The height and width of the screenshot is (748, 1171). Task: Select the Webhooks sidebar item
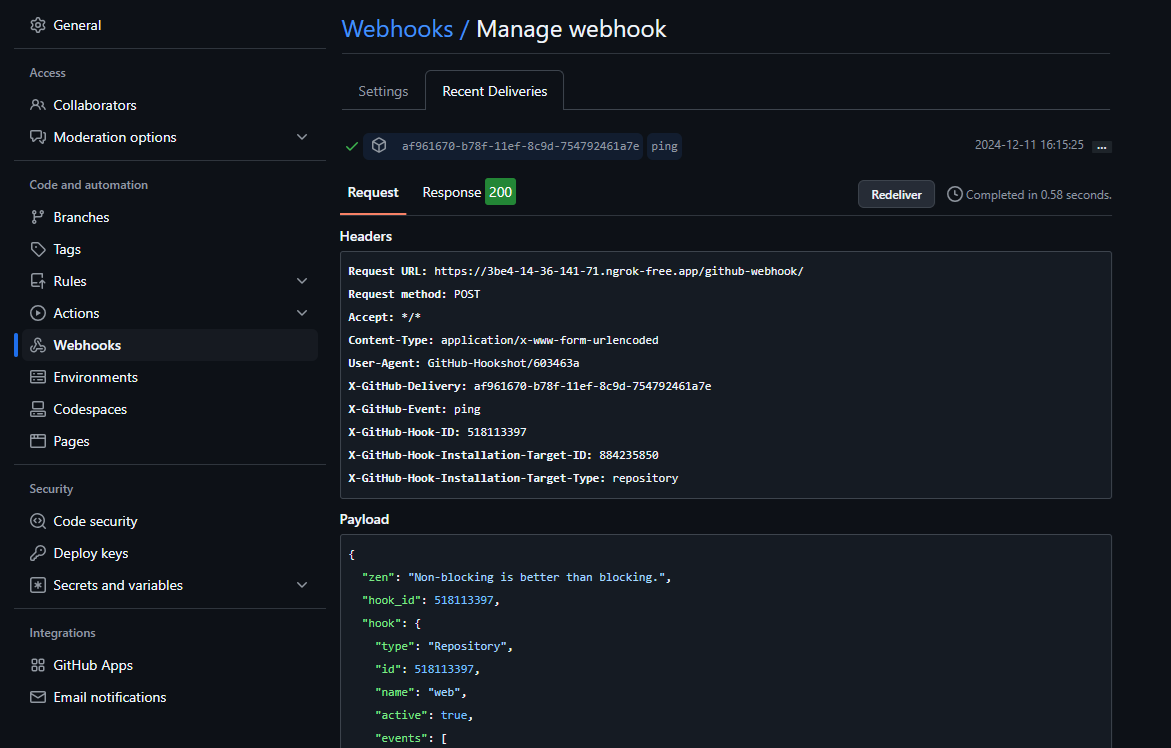tap(170, 345)
